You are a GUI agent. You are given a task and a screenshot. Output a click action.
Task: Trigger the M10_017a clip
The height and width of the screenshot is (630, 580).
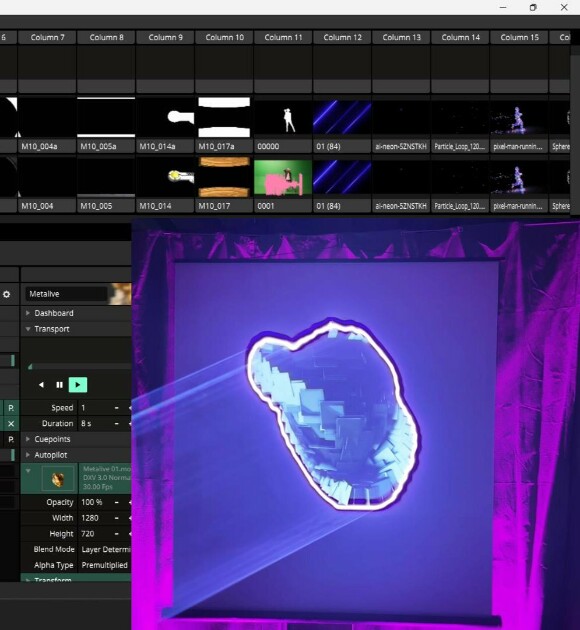coord(224,118)
